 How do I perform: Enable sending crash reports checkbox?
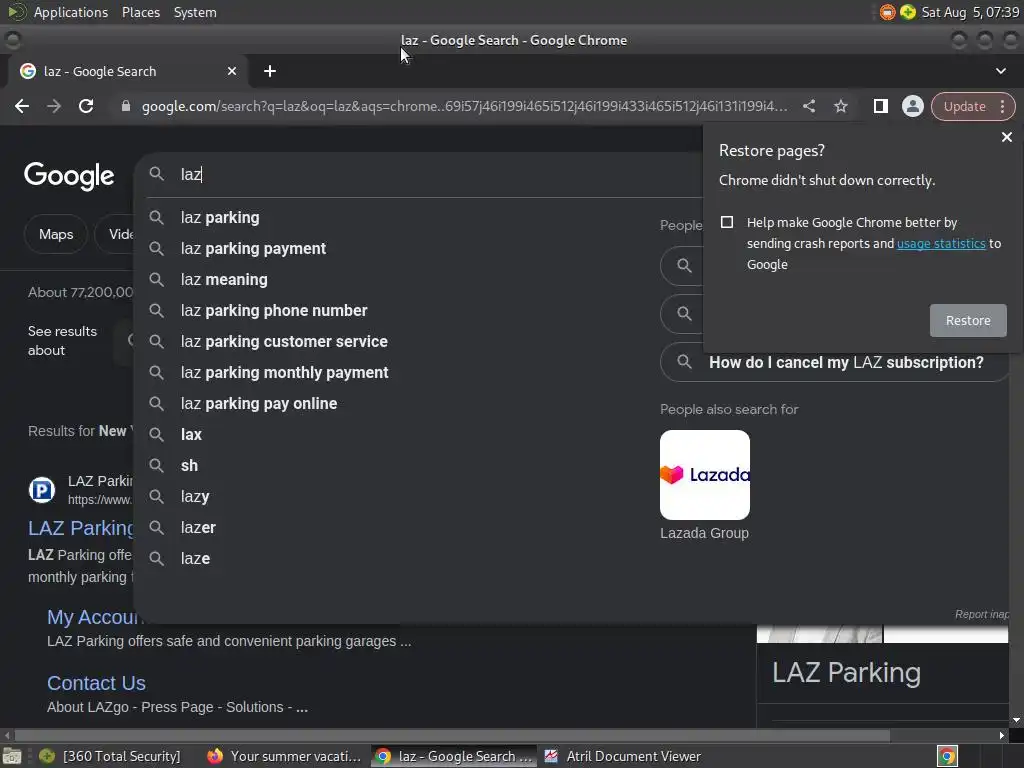(727, 222)
